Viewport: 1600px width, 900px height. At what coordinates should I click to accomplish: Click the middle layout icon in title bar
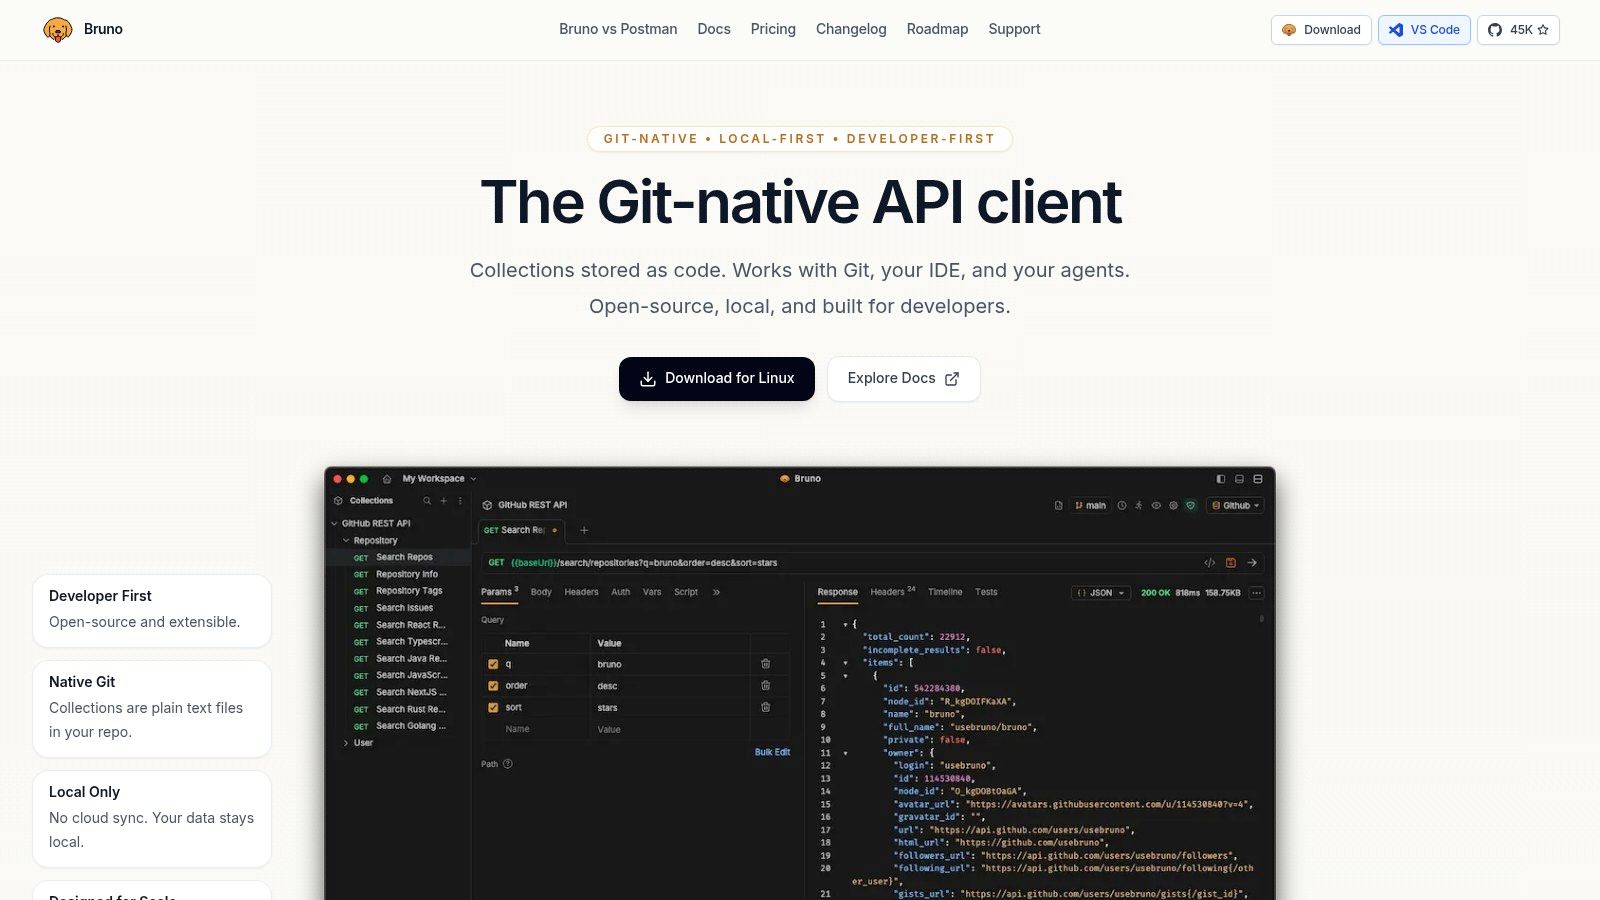tap(1240, 479)
